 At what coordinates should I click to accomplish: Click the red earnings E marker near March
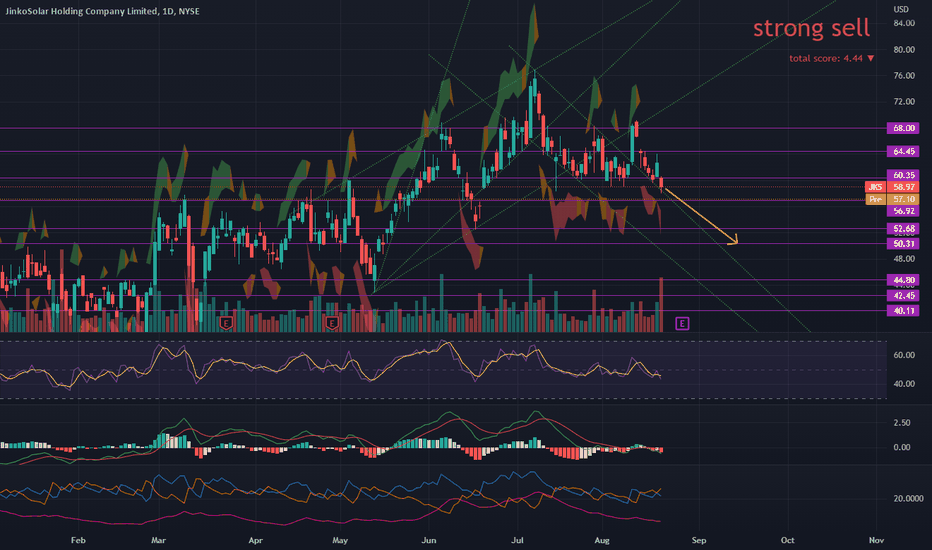coord(226,323)
